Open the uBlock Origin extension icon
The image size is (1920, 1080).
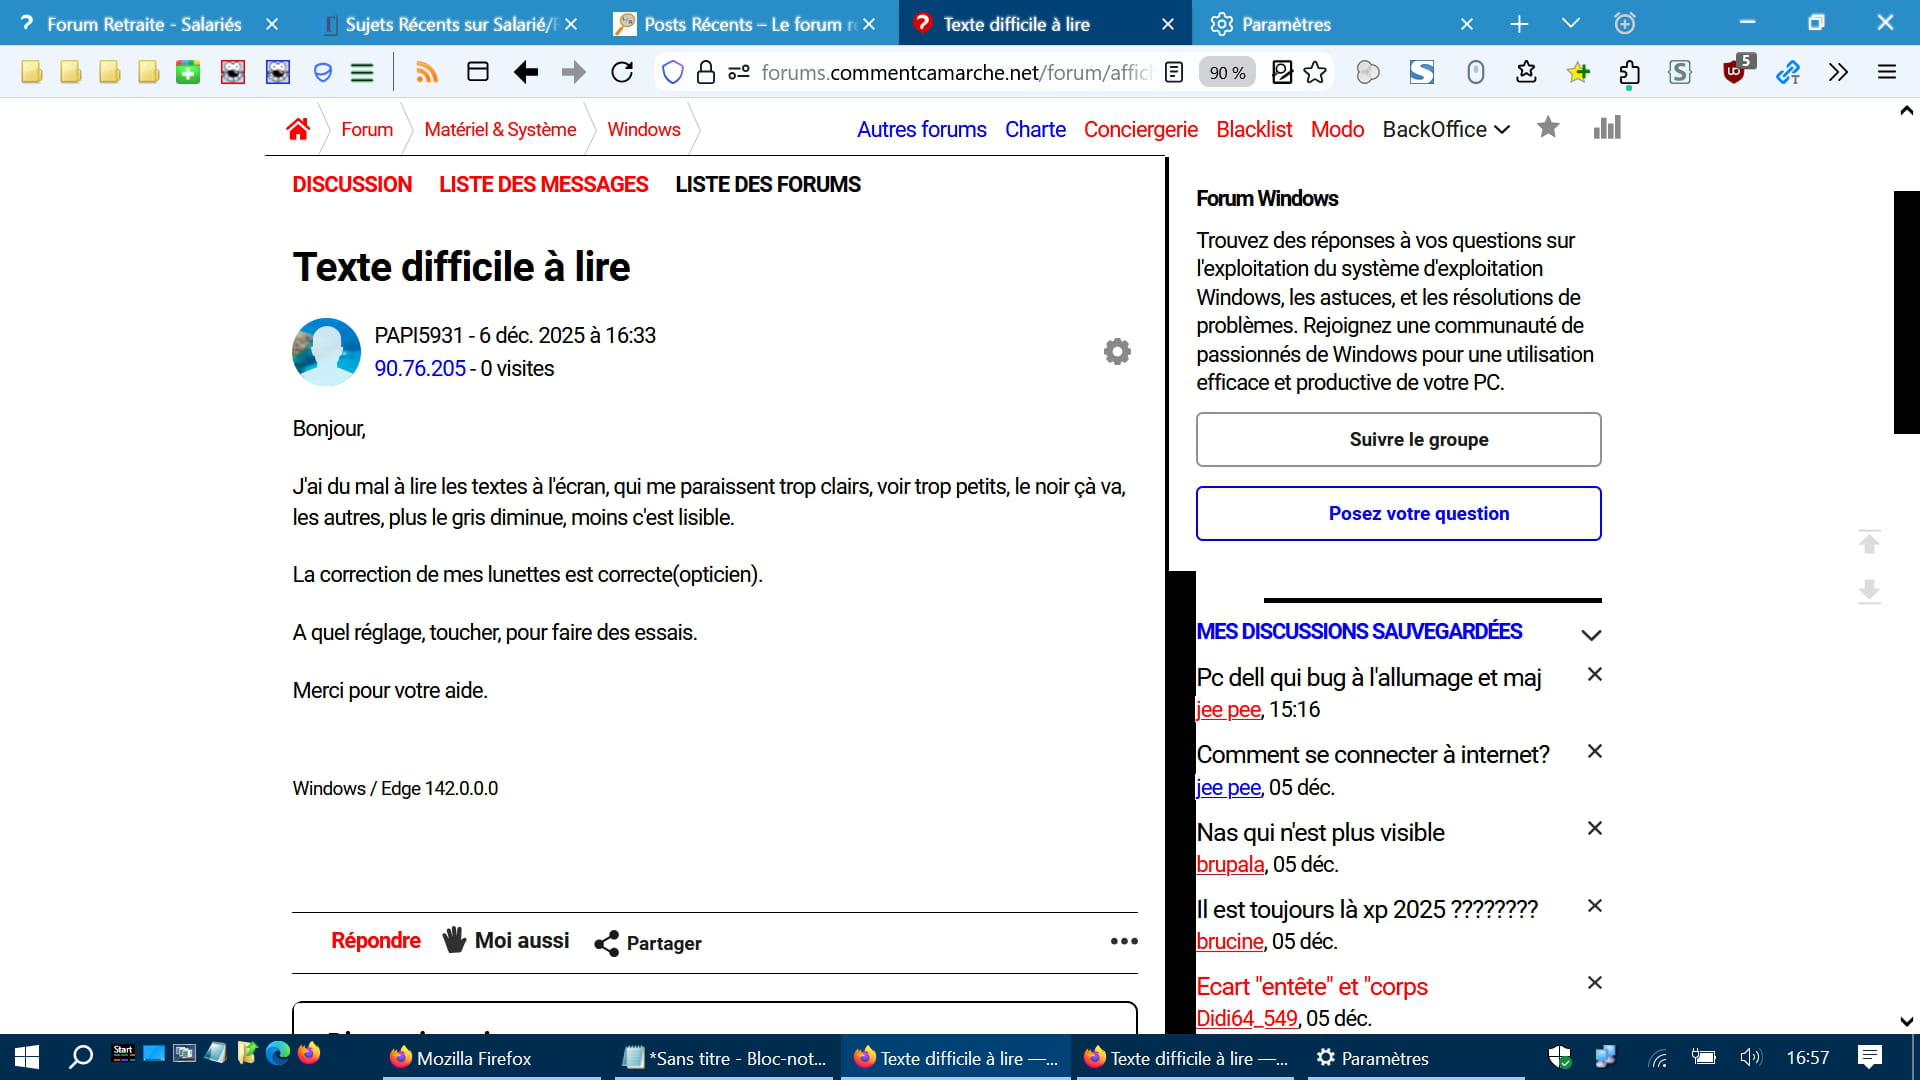(x=1735, y=72)
